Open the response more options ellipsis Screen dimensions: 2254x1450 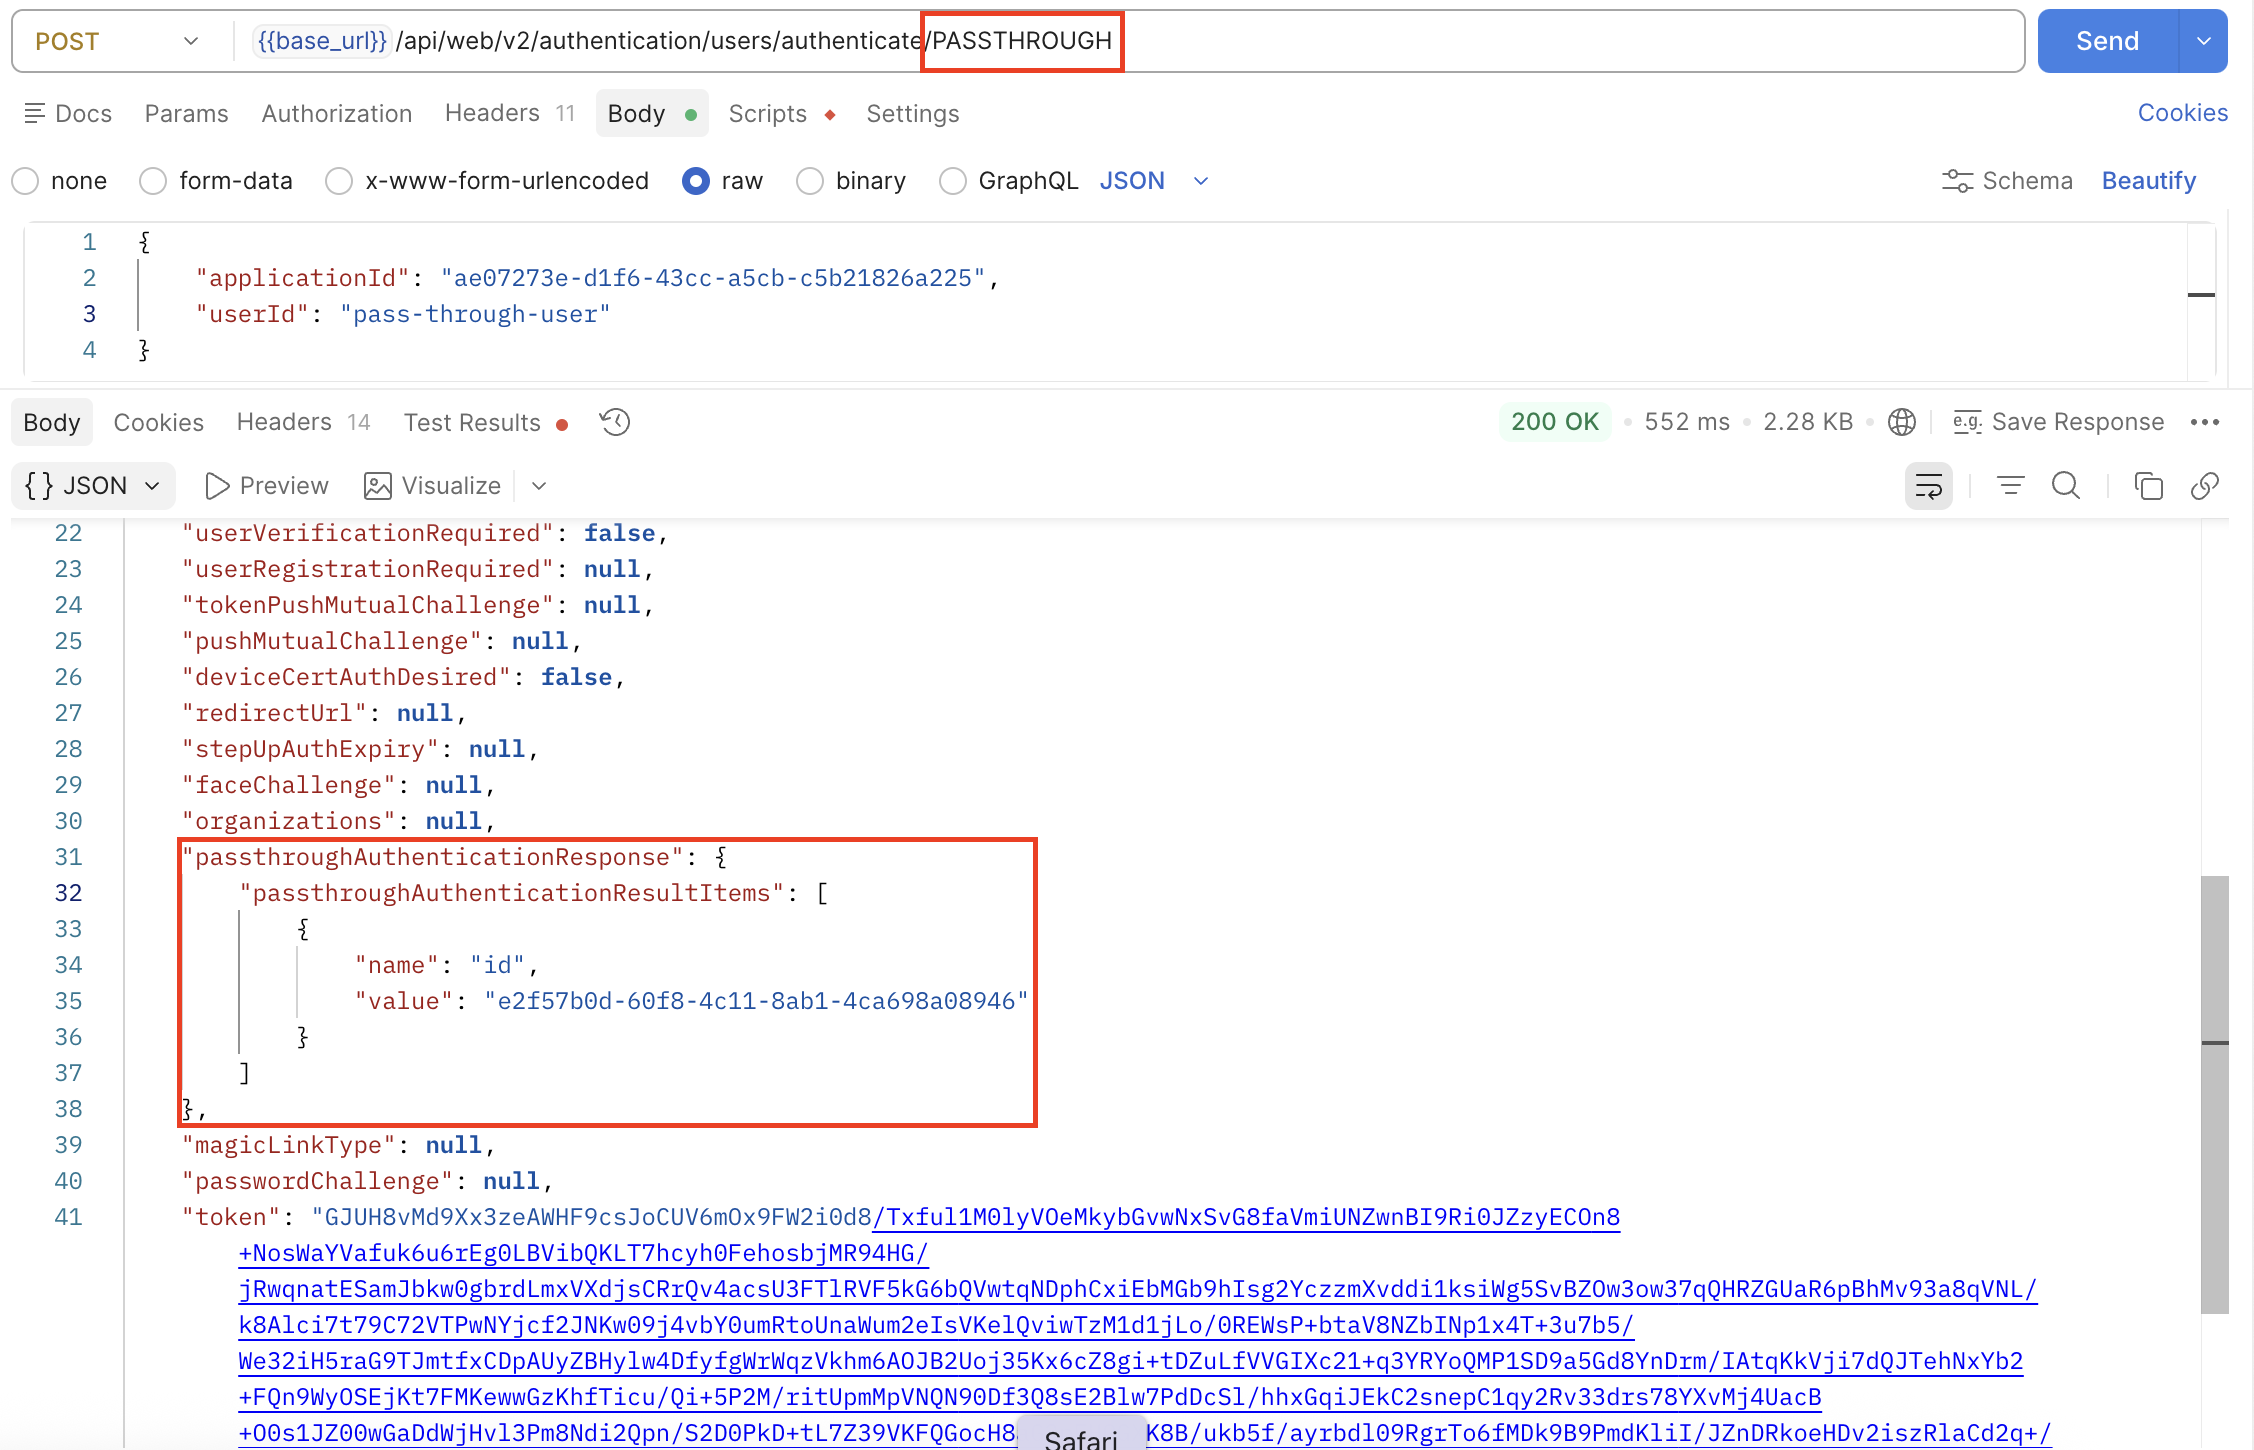click(x=2205, y=422)
